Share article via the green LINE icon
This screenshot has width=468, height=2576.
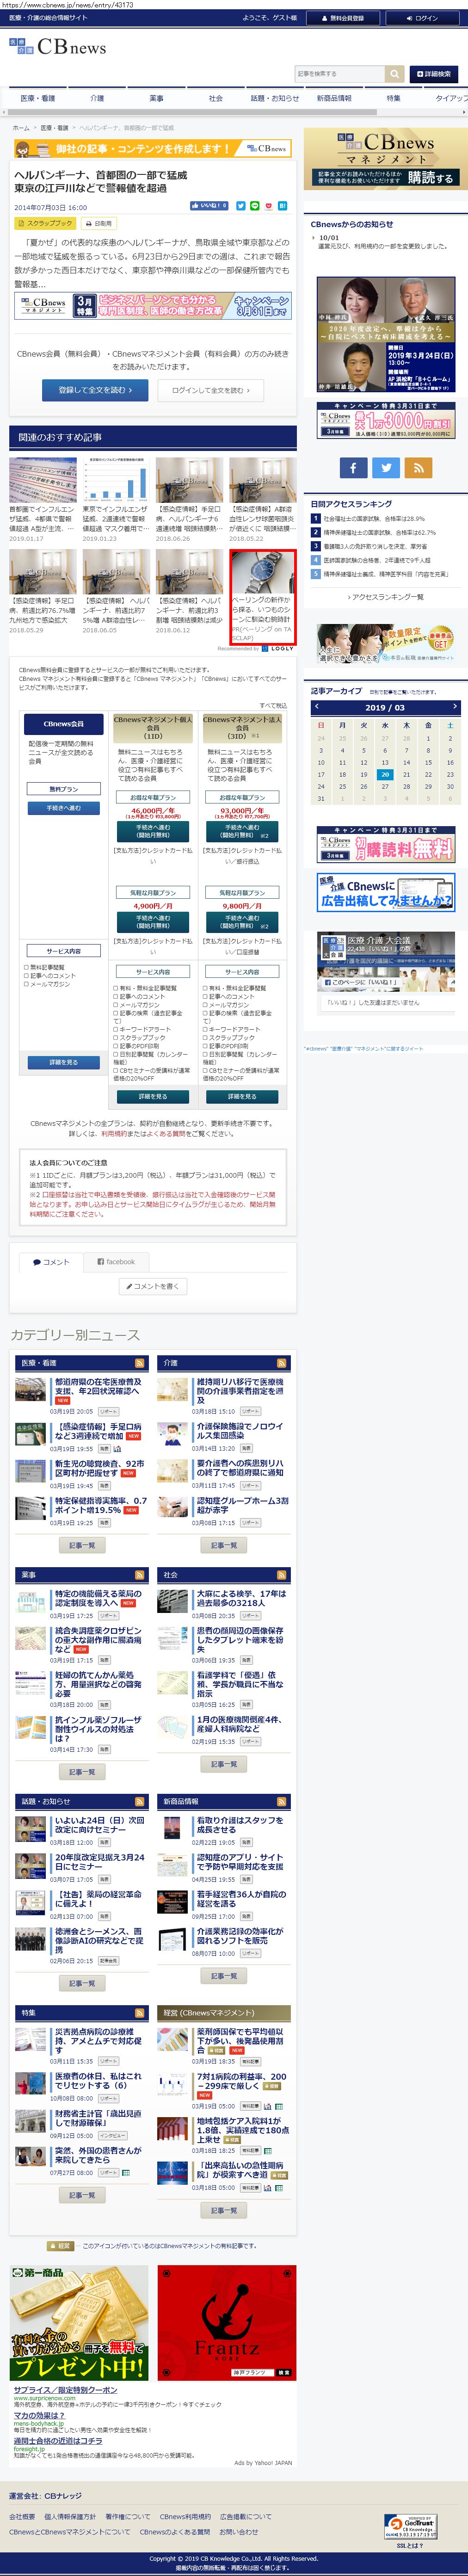[255, 206]
